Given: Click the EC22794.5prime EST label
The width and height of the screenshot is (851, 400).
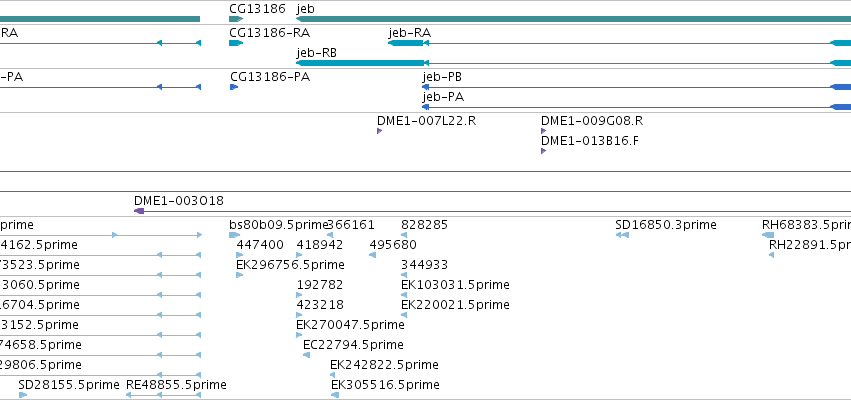Looking at the screenshot, I should pos(353,345).
